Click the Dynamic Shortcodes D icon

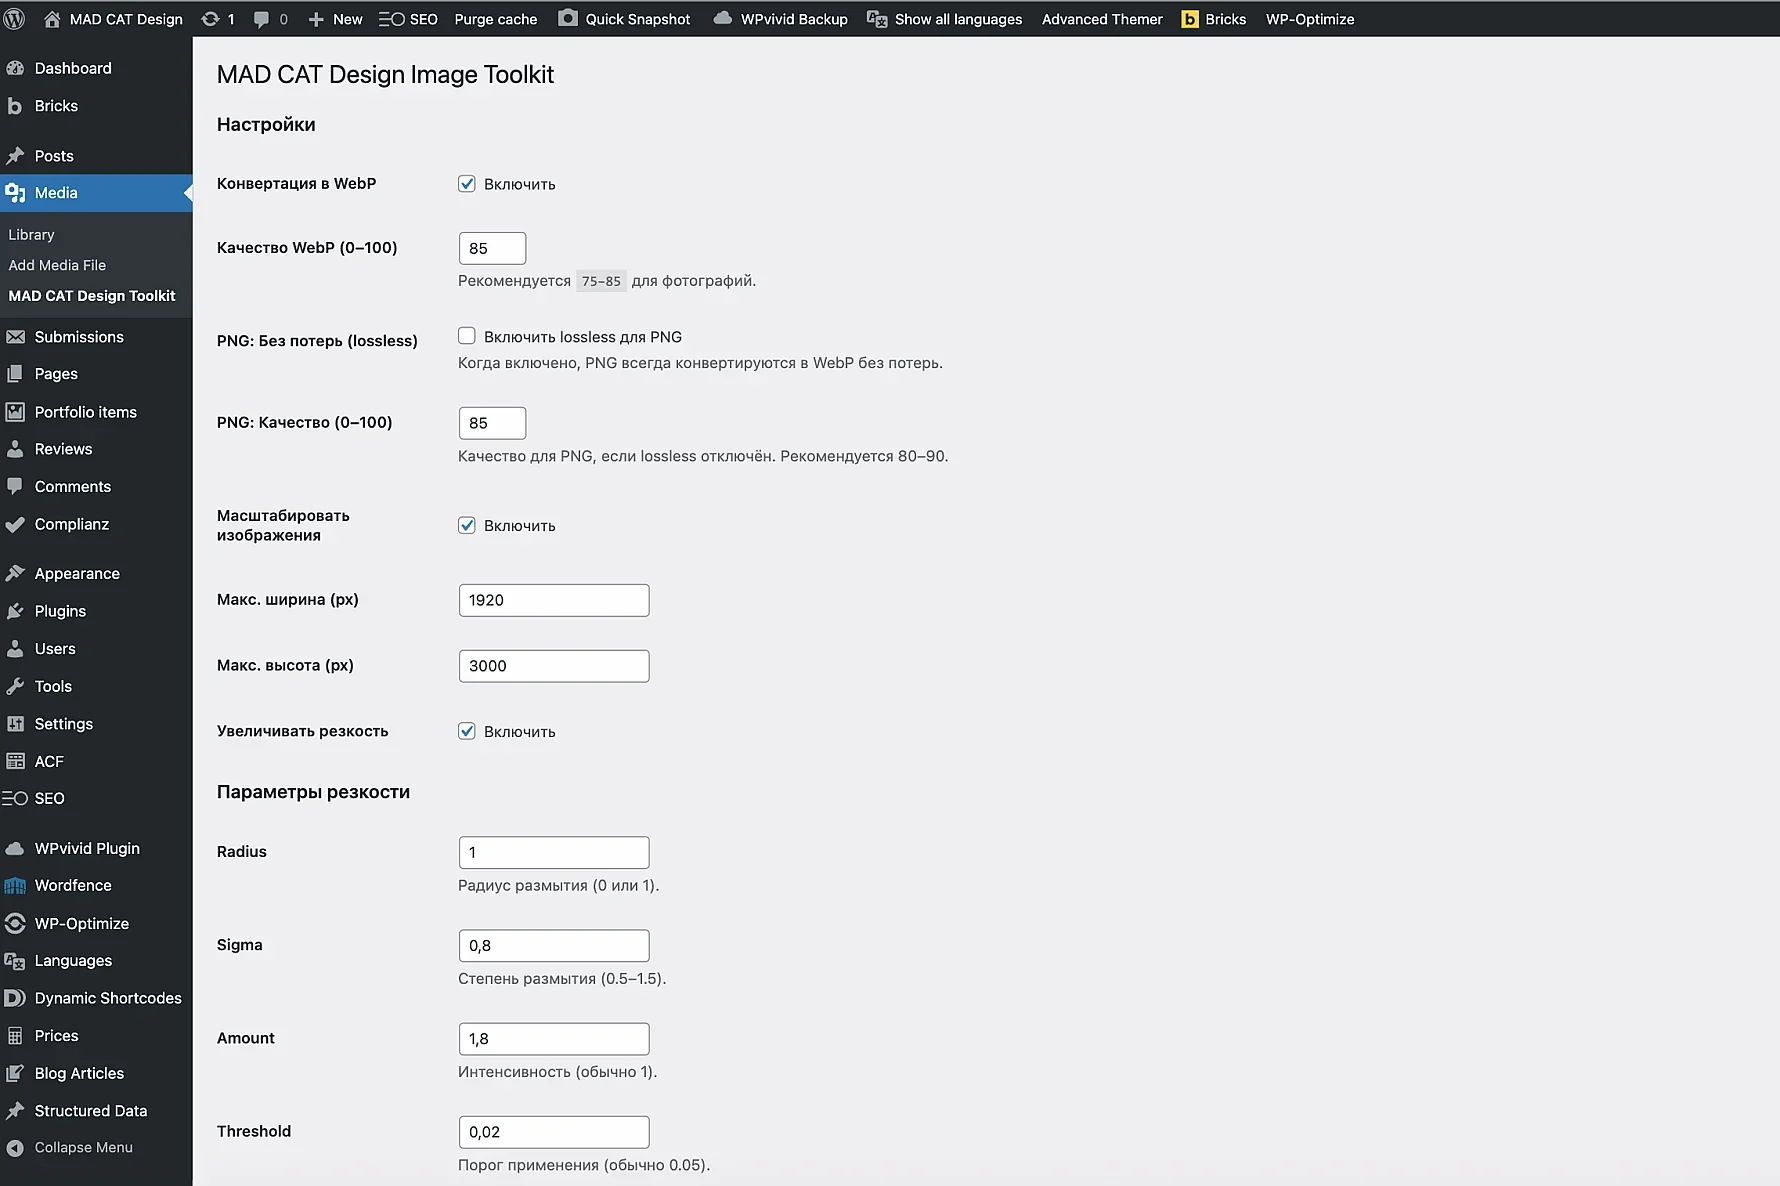click(x=15, y=998)
